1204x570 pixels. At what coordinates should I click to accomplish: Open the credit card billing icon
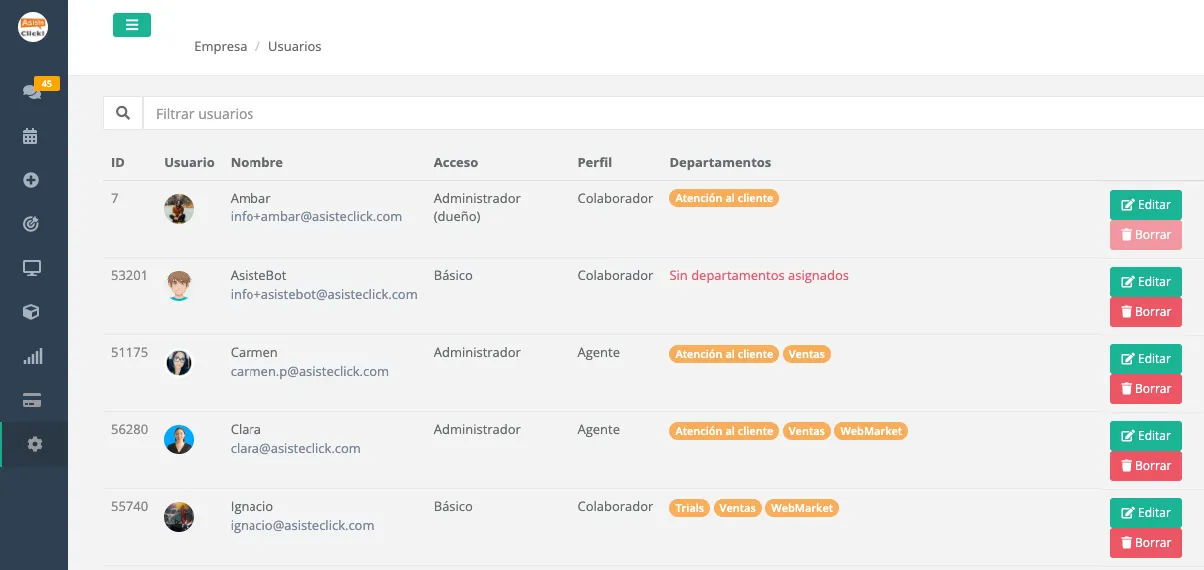pyautogui.click(x=31, y=400)
